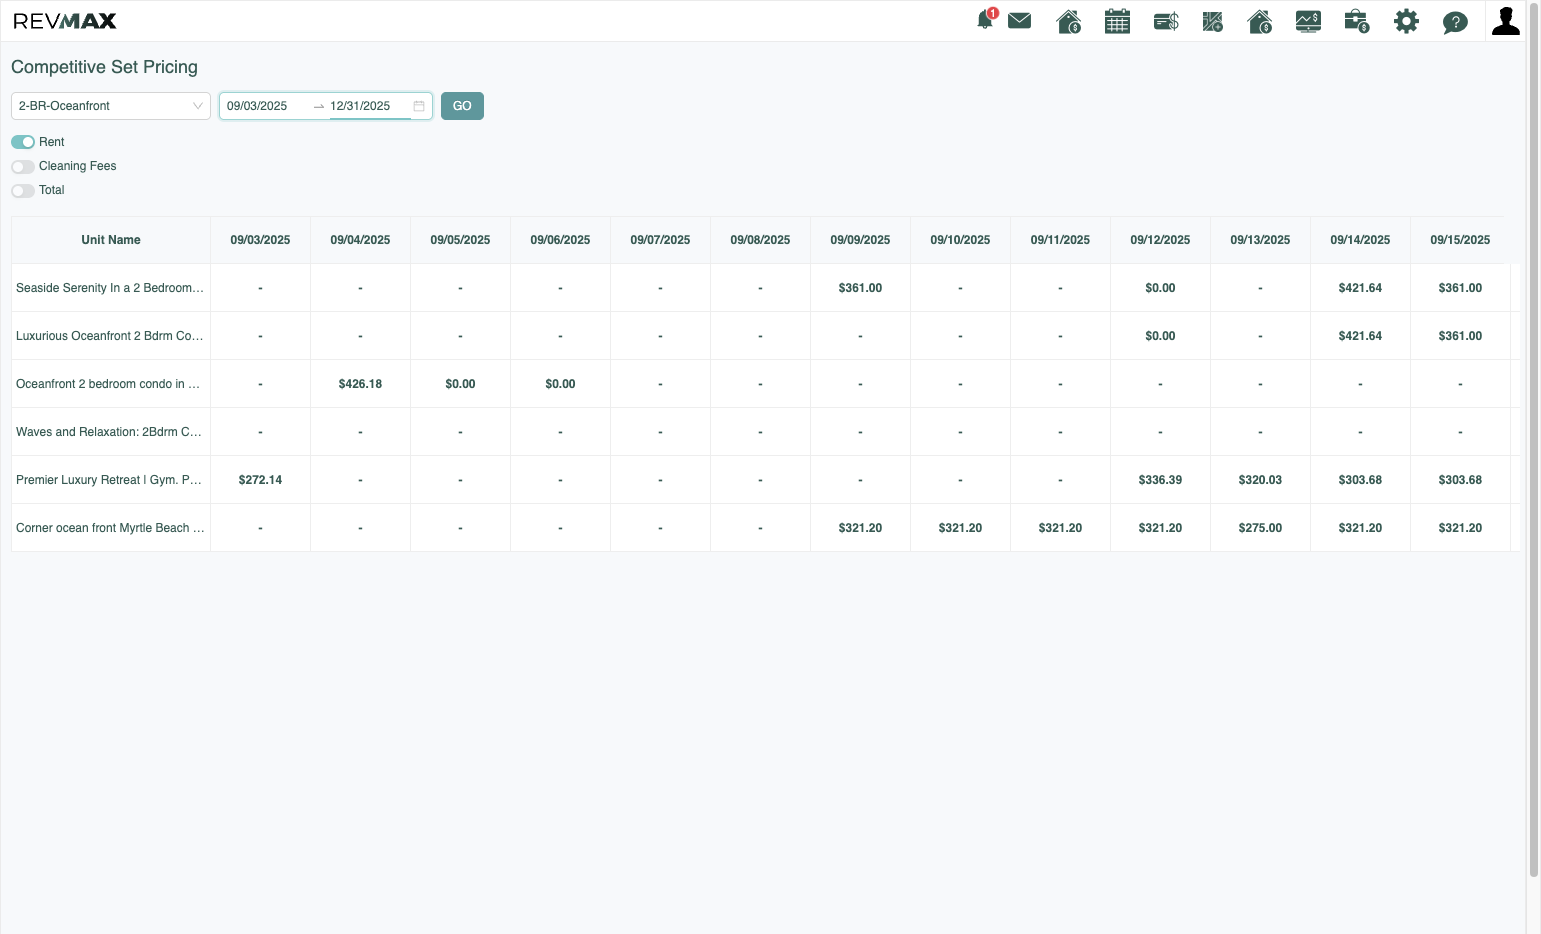1541x934 pixels.
Task: Open the credit card dollar icon
Action: click(x=1166, y=21)
